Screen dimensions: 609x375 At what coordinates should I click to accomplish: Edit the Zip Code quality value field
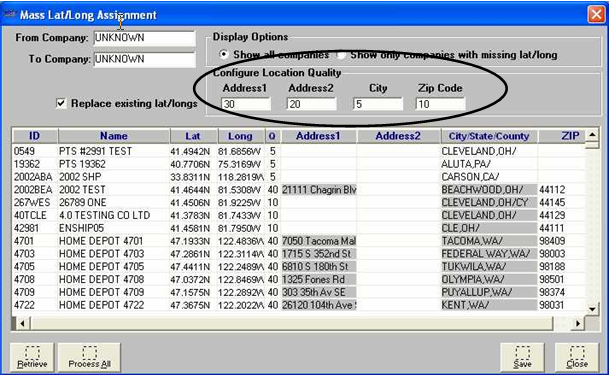pos(440,104)
